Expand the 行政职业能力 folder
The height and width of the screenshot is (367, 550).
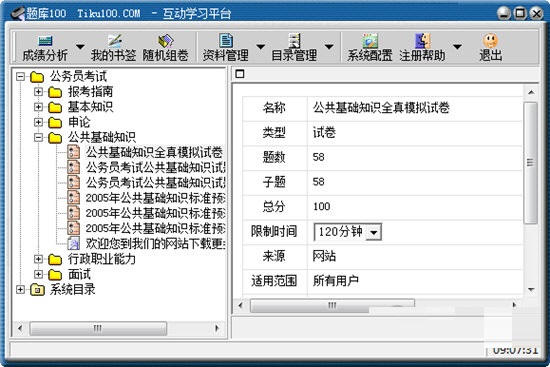[38, 259]
